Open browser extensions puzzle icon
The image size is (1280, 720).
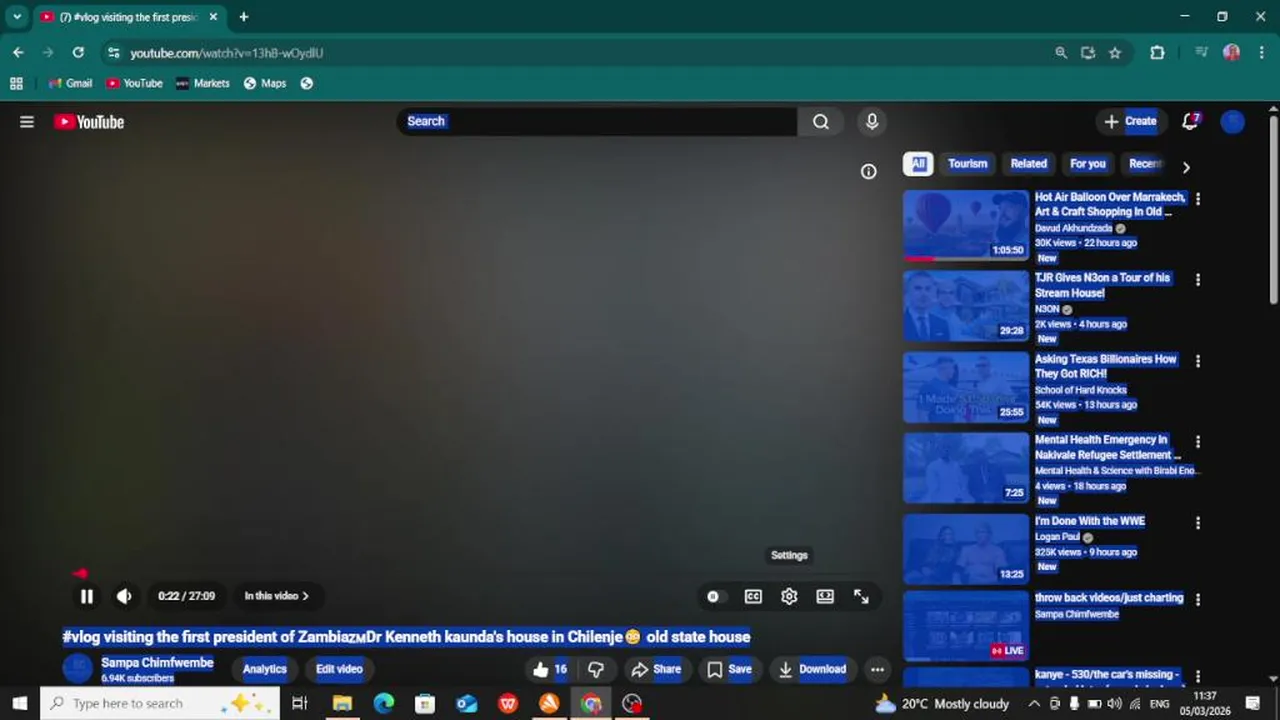pos(1157,53)
